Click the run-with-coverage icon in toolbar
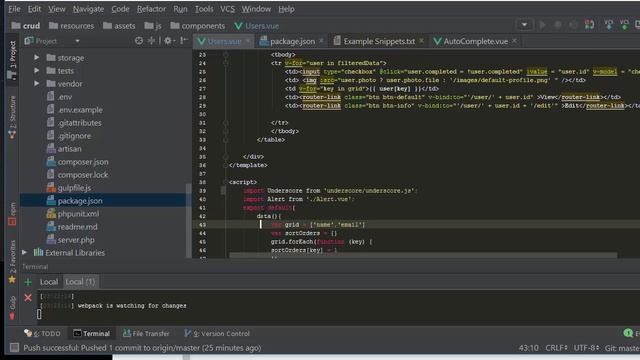The width and height of the screenshot is (640, 360). 573,25
